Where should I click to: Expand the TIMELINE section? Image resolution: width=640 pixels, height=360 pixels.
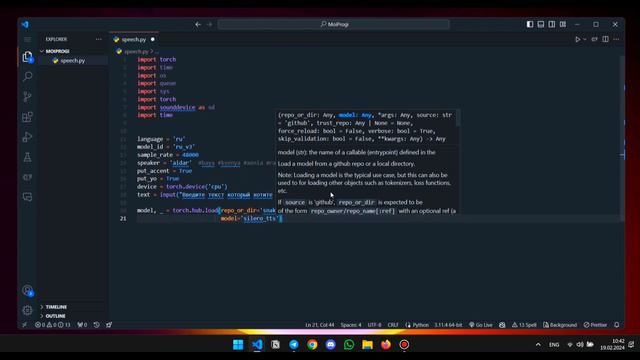click(x=73, y=307)
